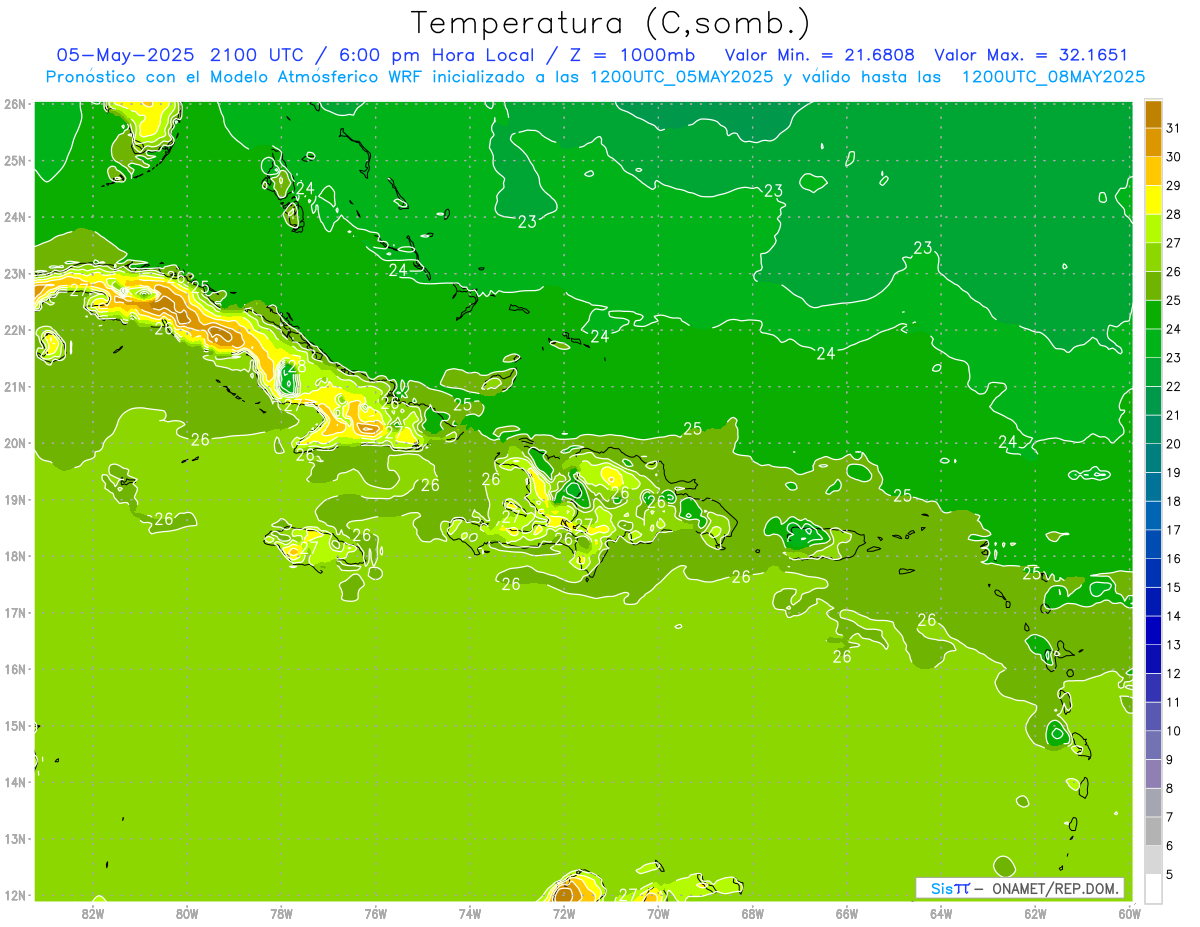Click the '74W' longitude axis label

[470, 913]
